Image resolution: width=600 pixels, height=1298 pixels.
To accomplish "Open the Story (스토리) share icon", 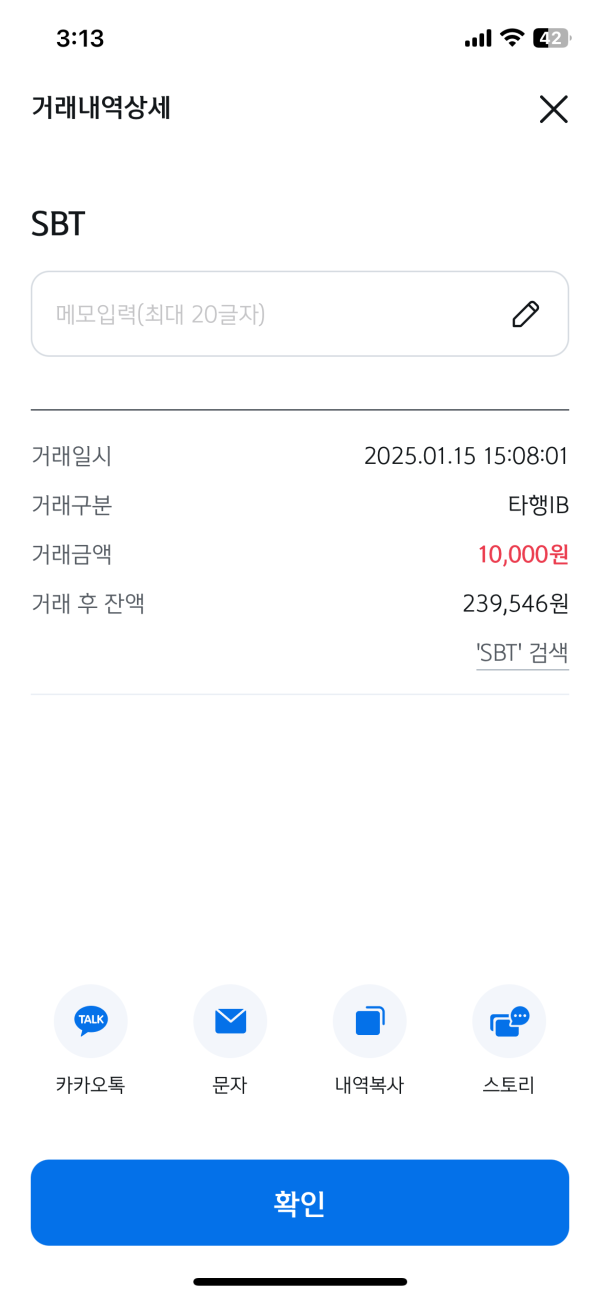I will pos(509,1021).
